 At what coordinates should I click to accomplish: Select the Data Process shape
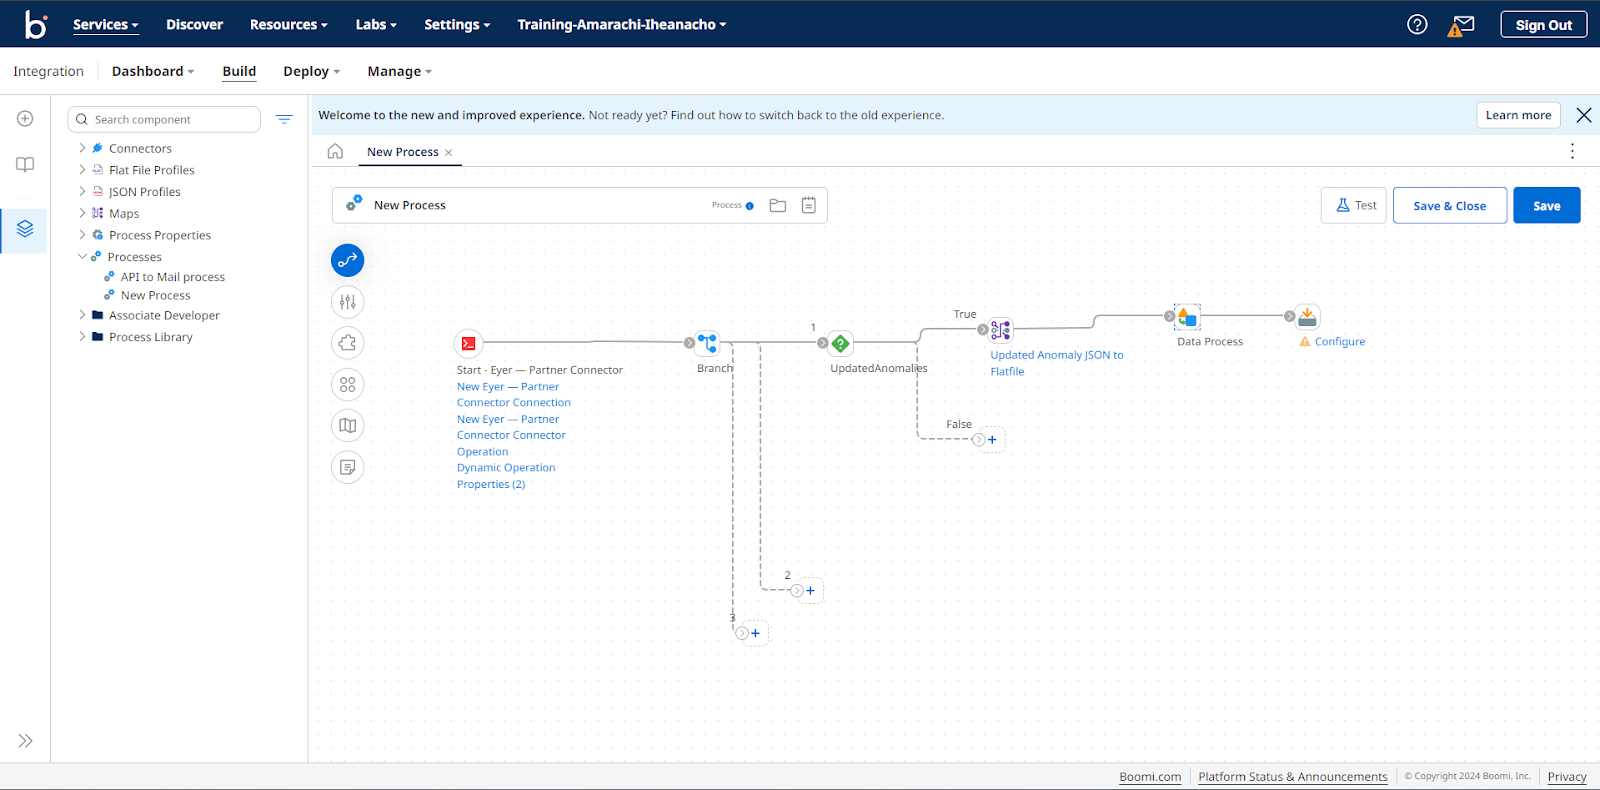click(x=1187, y=317)
